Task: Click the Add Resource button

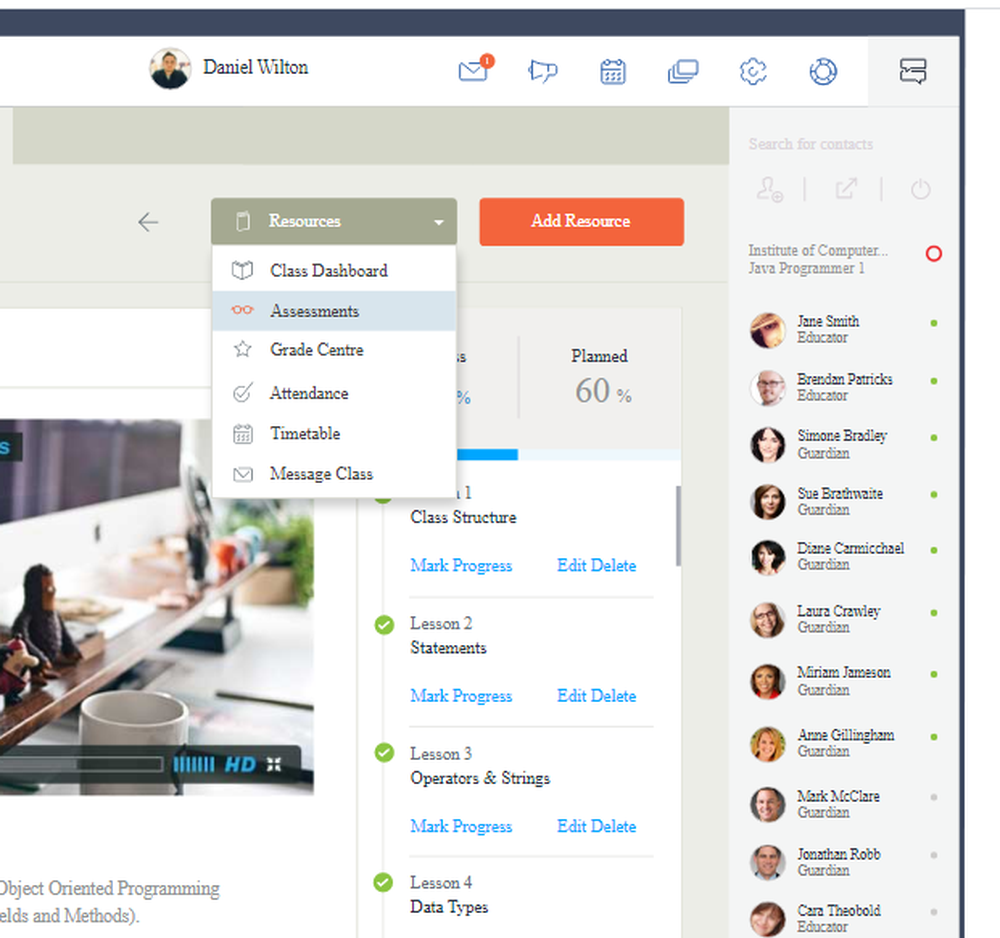Action: pyautogui.click(x=582, y=221)
